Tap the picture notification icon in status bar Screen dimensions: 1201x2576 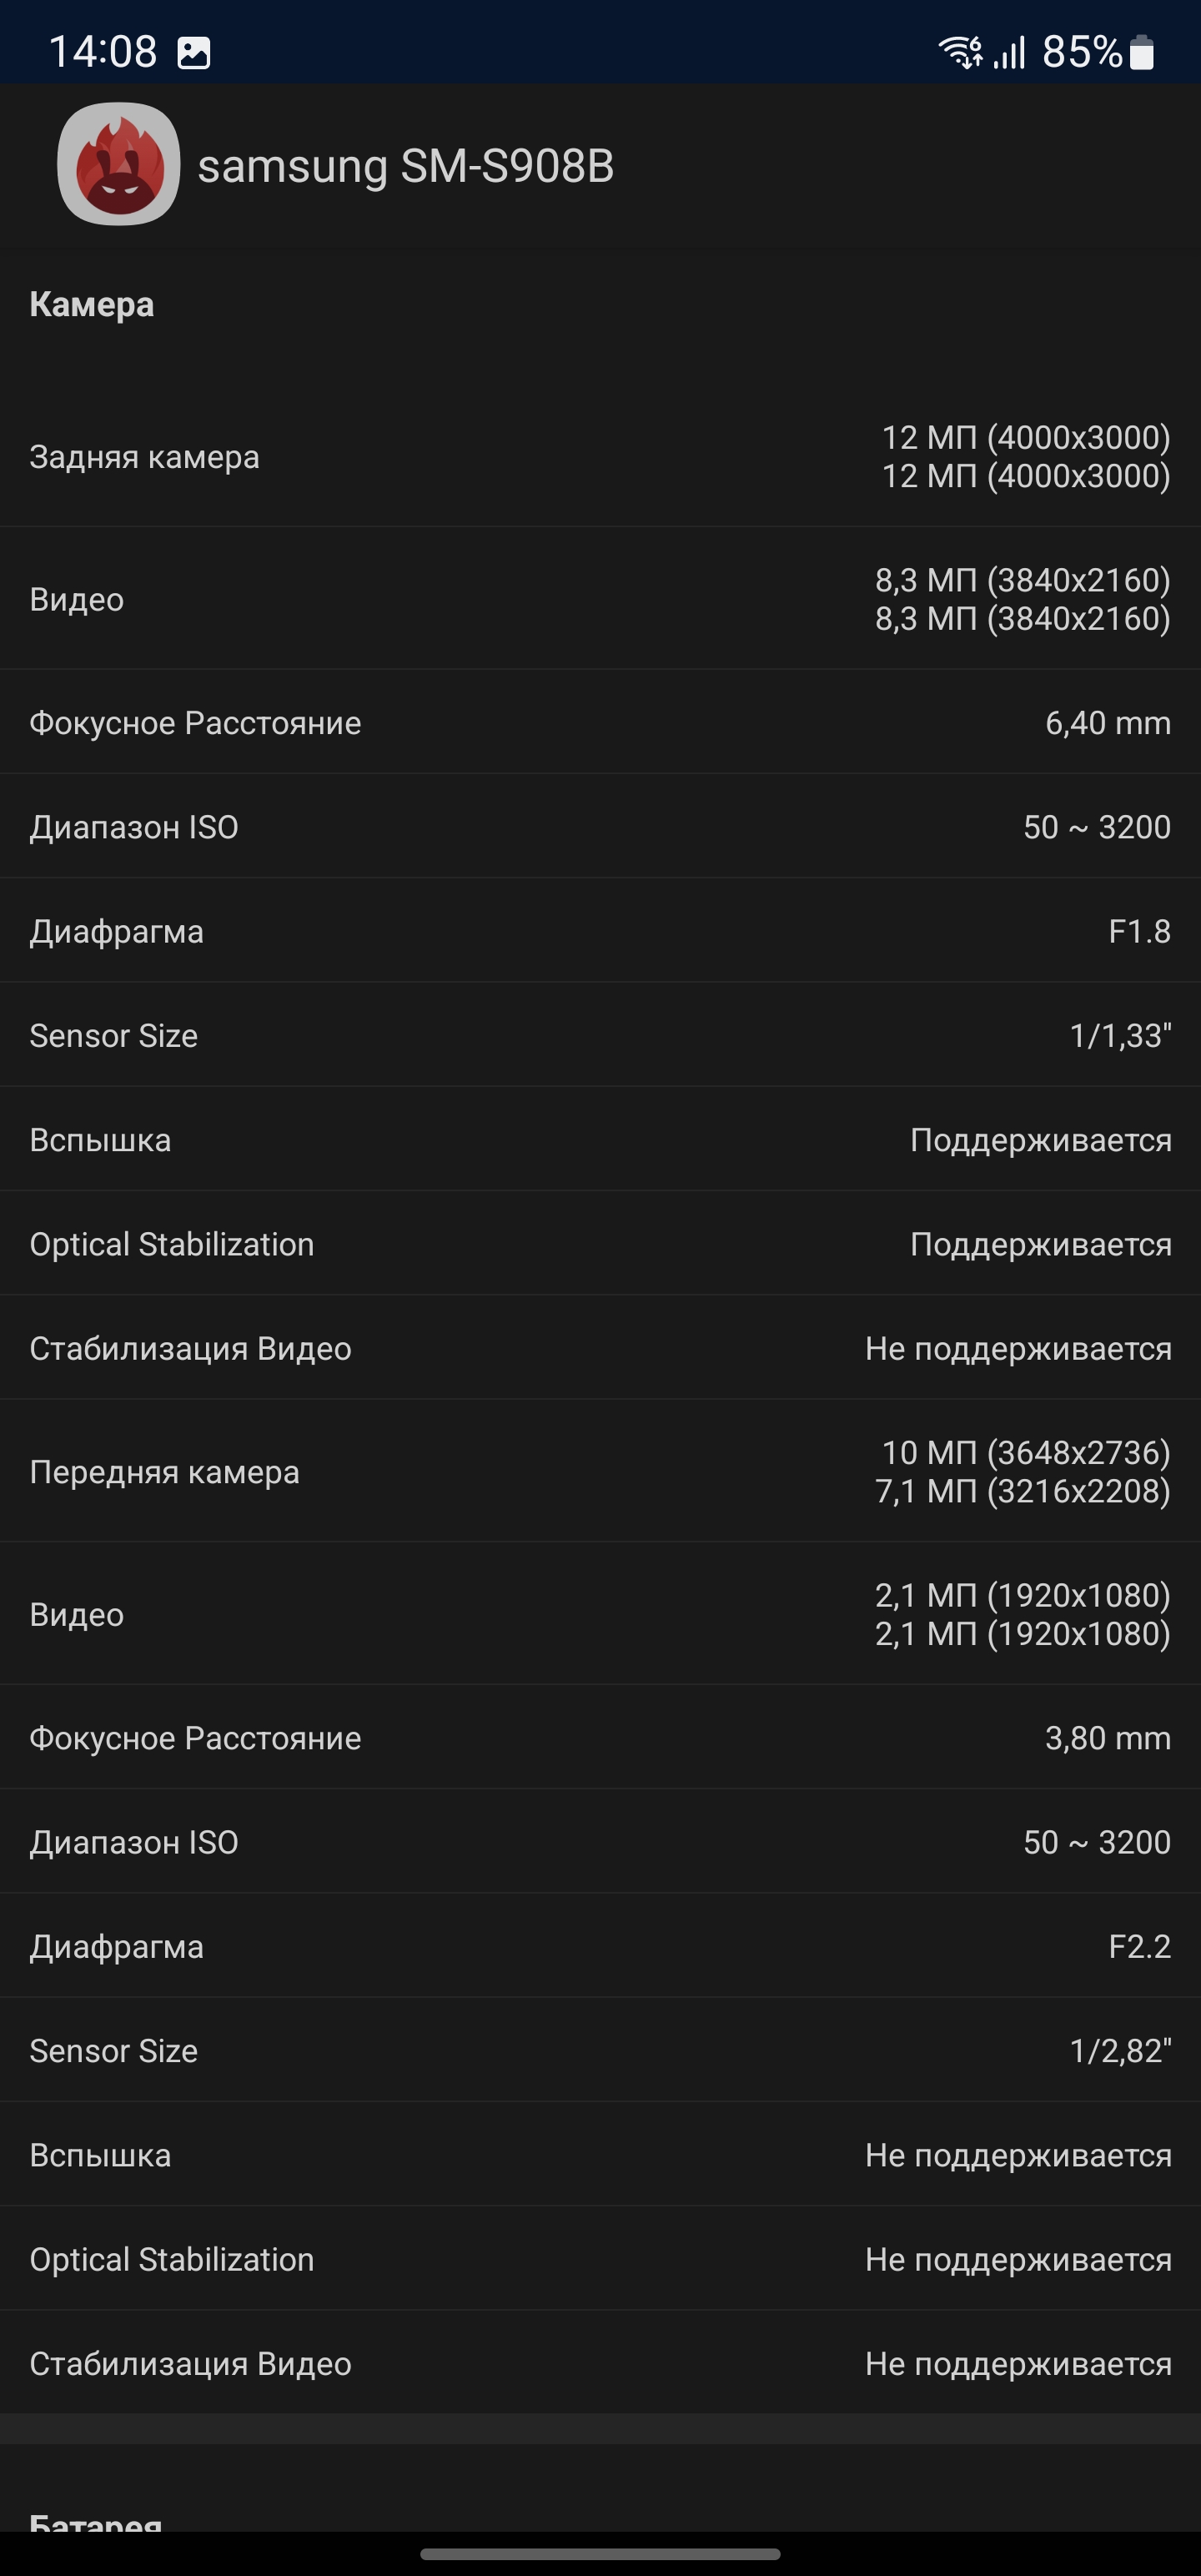coord(193,52)
